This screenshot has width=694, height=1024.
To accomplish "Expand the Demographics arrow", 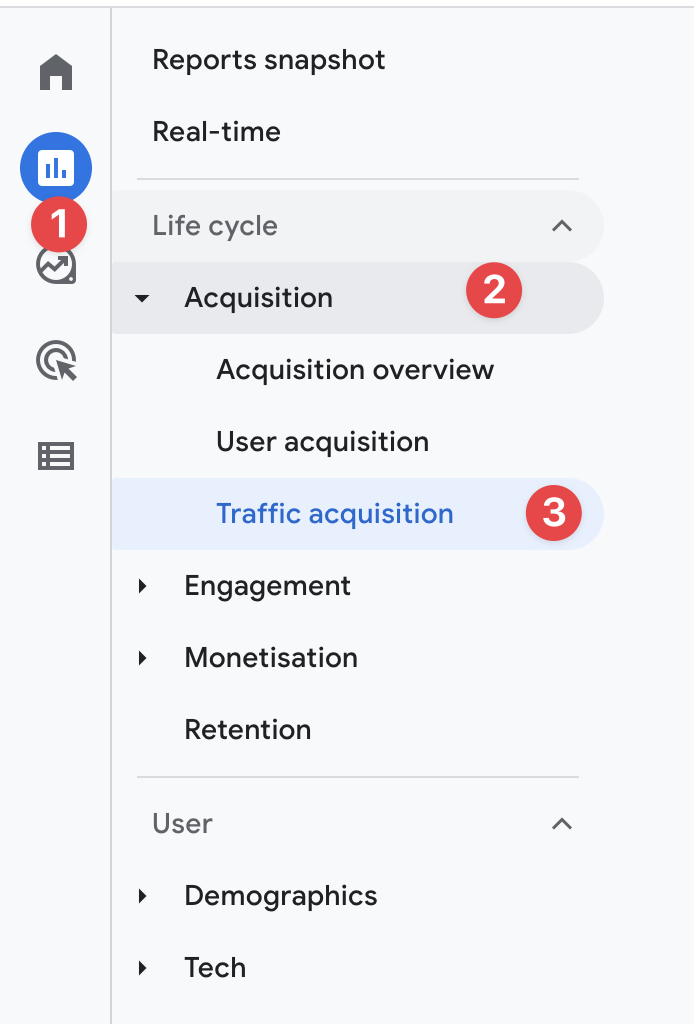I will click(x=142, y=895).
